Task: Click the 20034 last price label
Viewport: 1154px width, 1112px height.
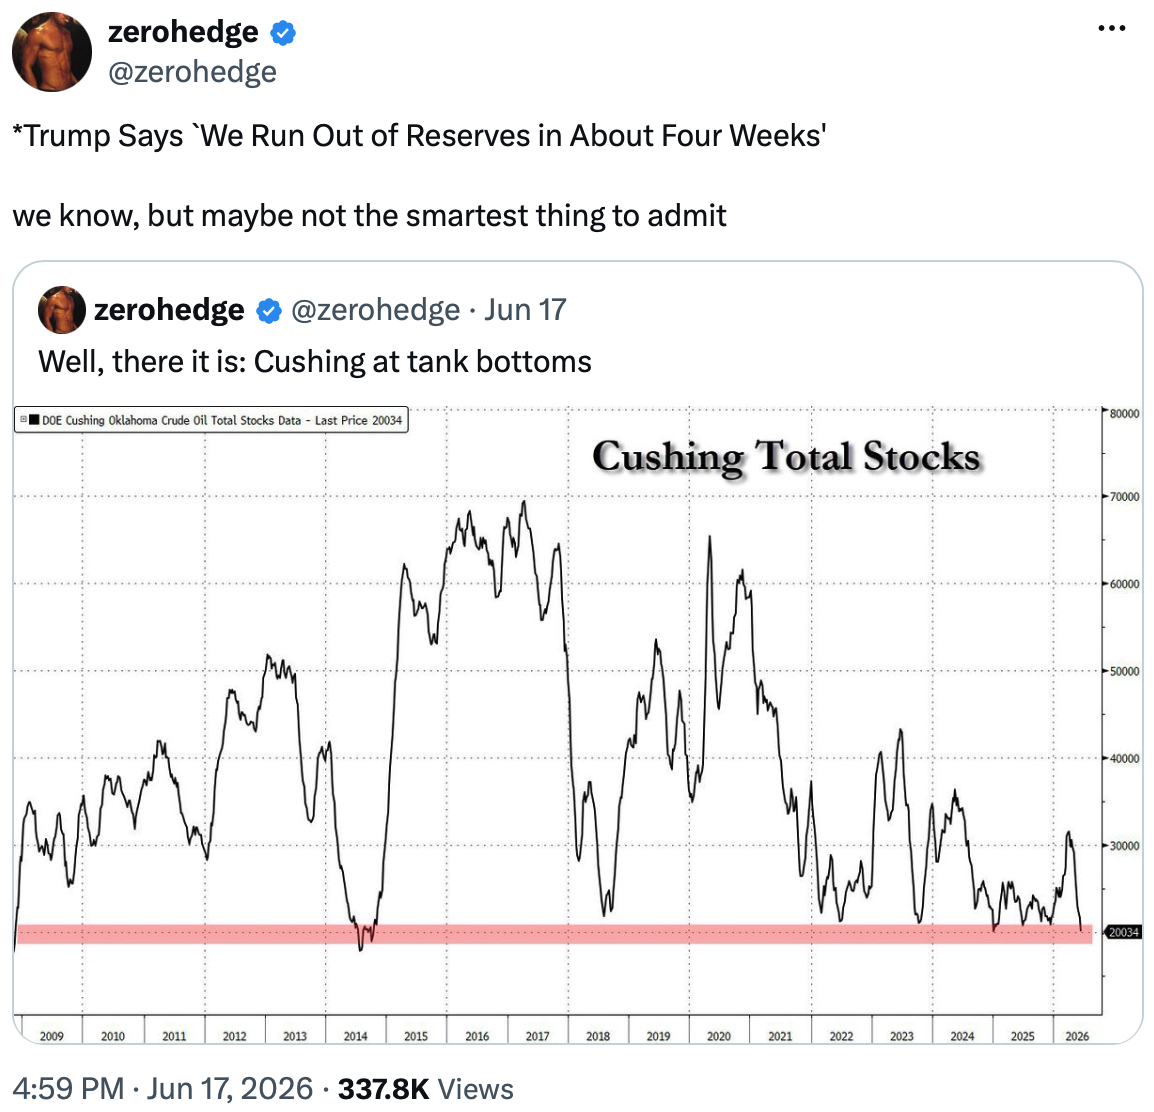Action: [1124, 932]
